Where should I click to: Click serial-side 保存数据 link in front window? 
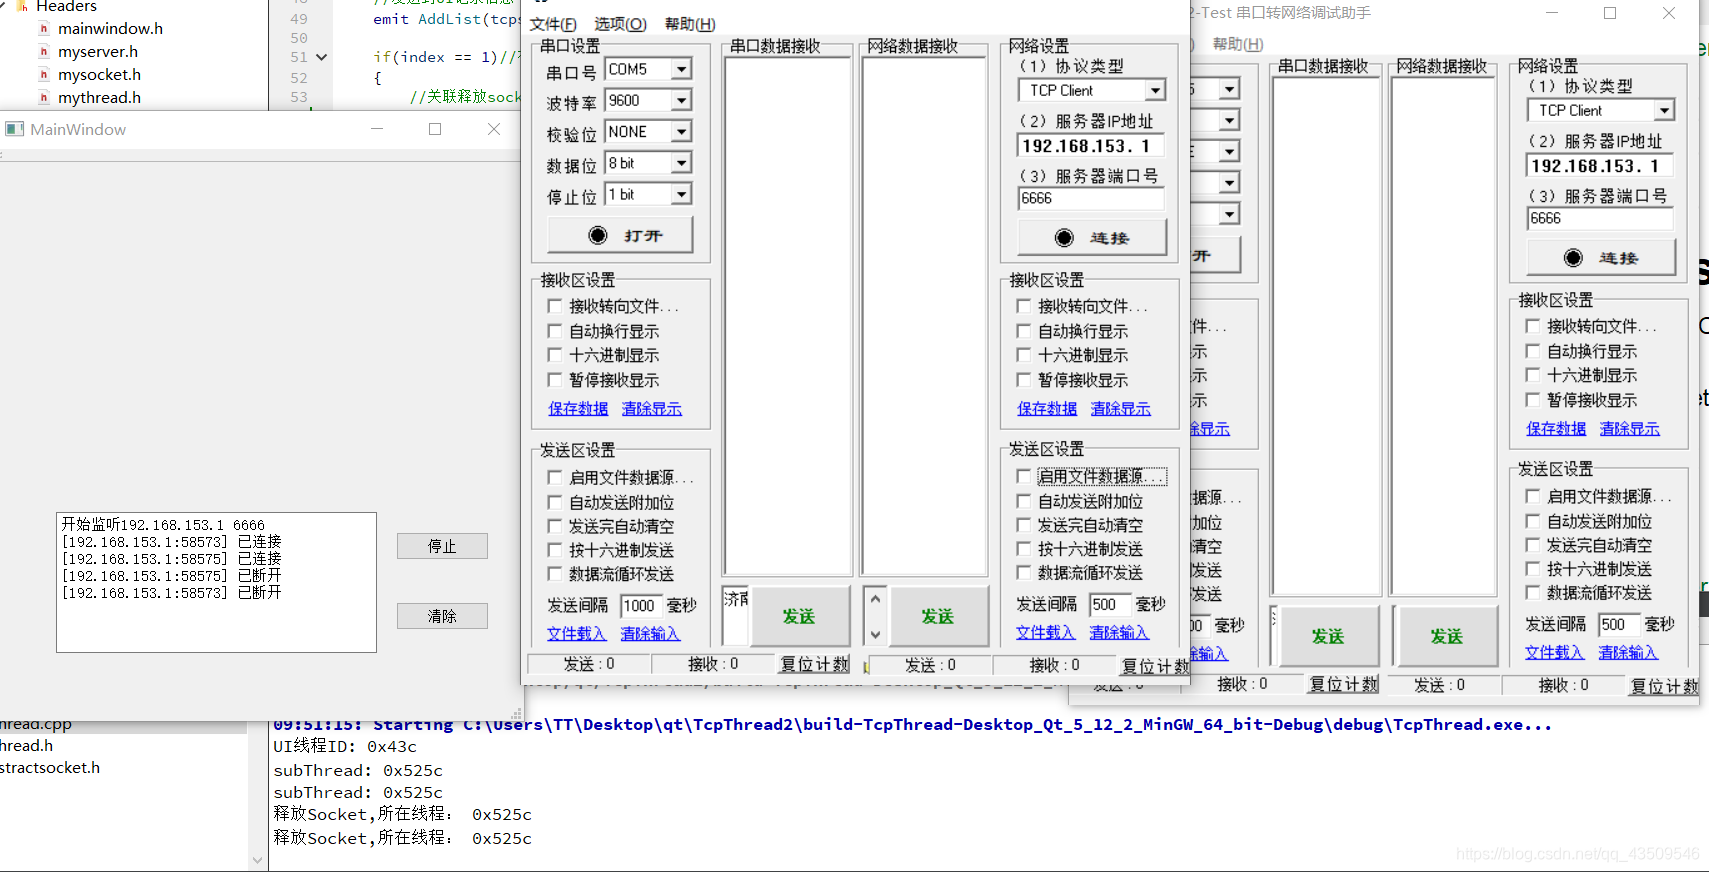coord(578,408)
